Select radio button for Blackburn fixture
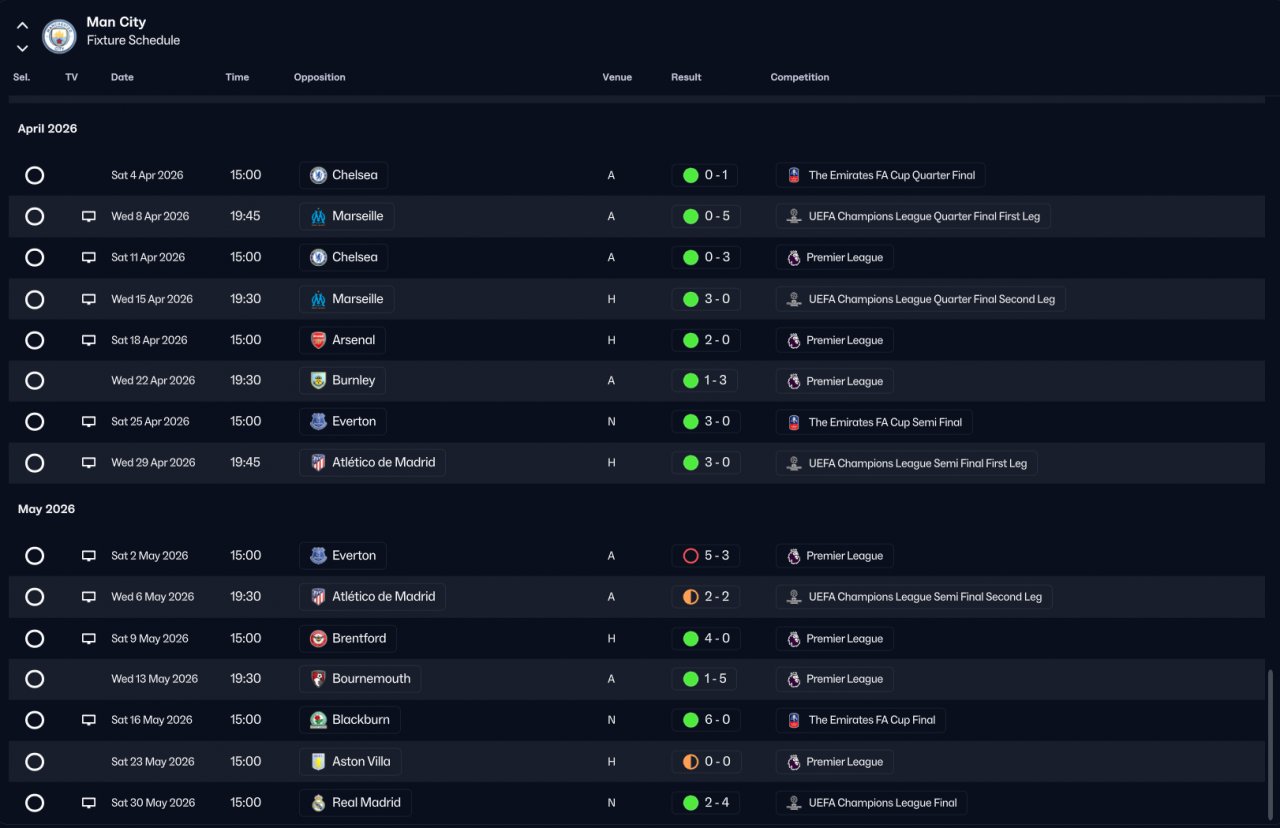The width and height of the screenshot is (1280, 828). (34, 720)
